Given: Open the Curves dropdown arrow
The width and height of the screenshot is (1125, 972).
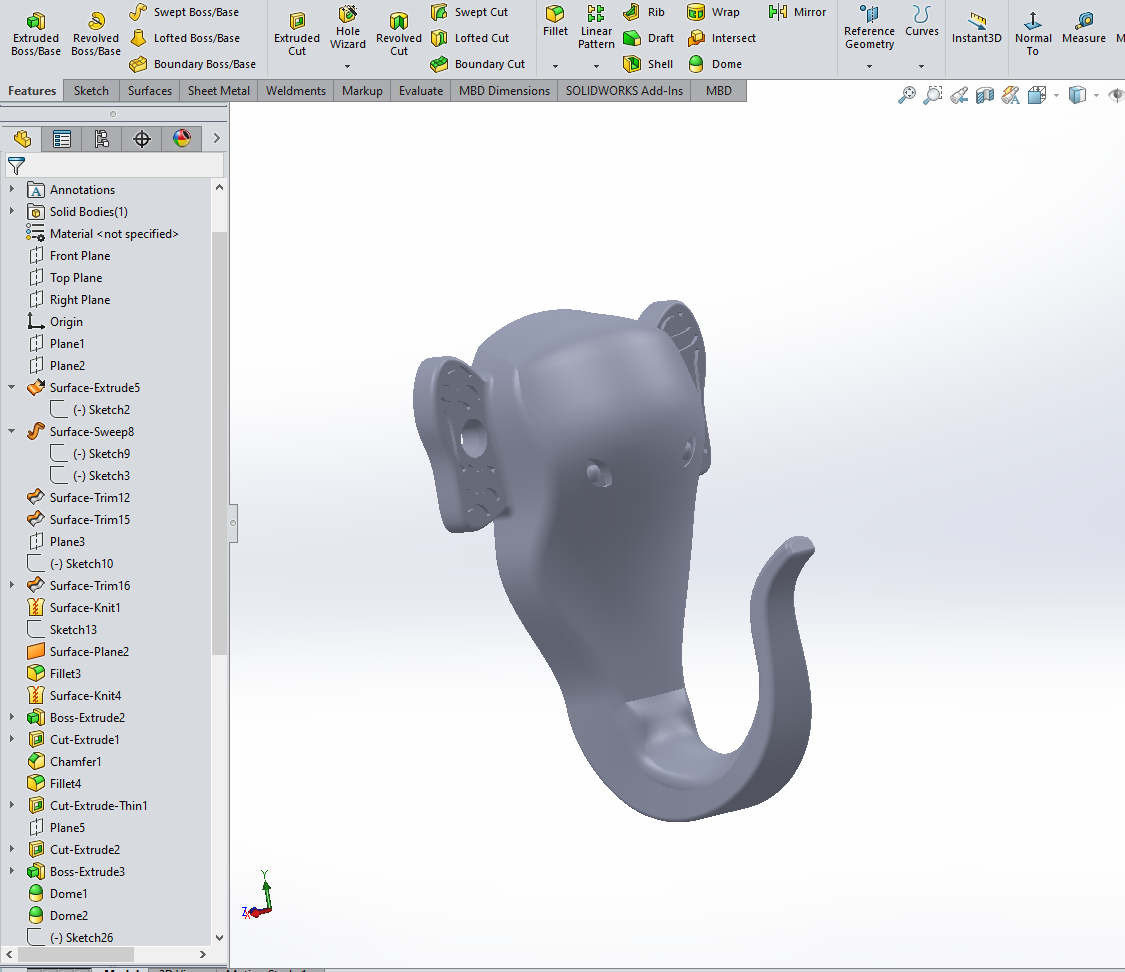Looking at the screenshot, I should click(x=921, y=66).
